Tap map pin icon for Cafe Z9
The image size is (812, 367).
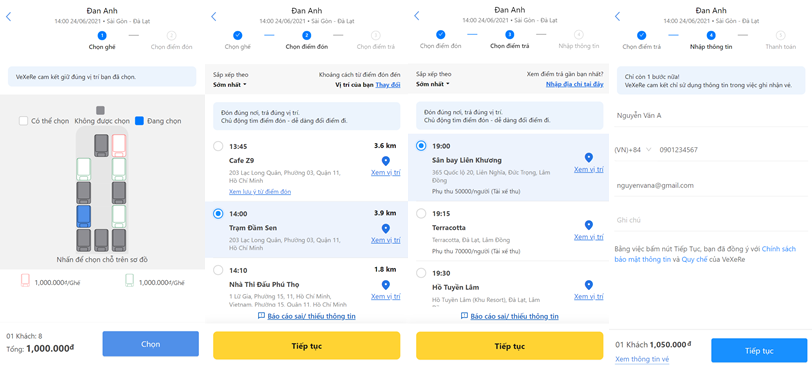tap(385, 161)
